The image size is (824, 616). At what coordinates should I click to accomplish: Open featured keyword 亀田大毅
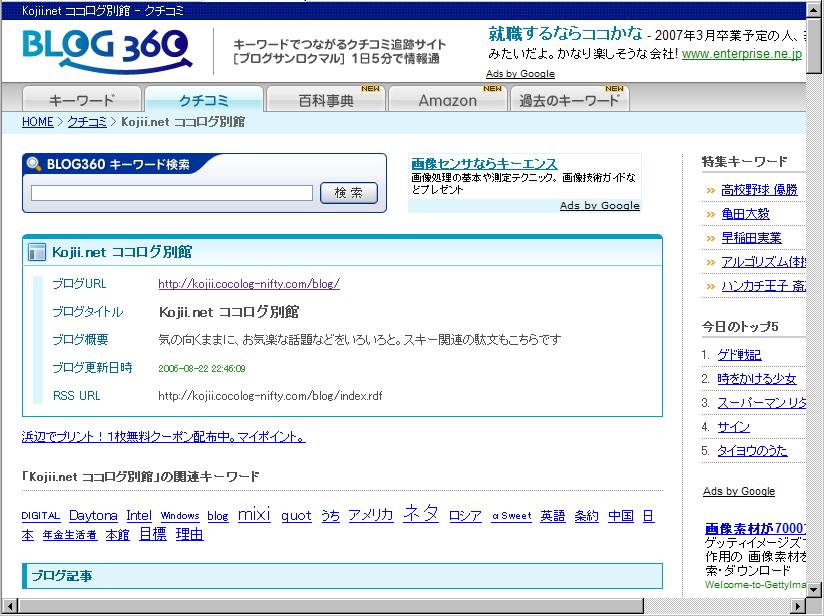[745, 214]
